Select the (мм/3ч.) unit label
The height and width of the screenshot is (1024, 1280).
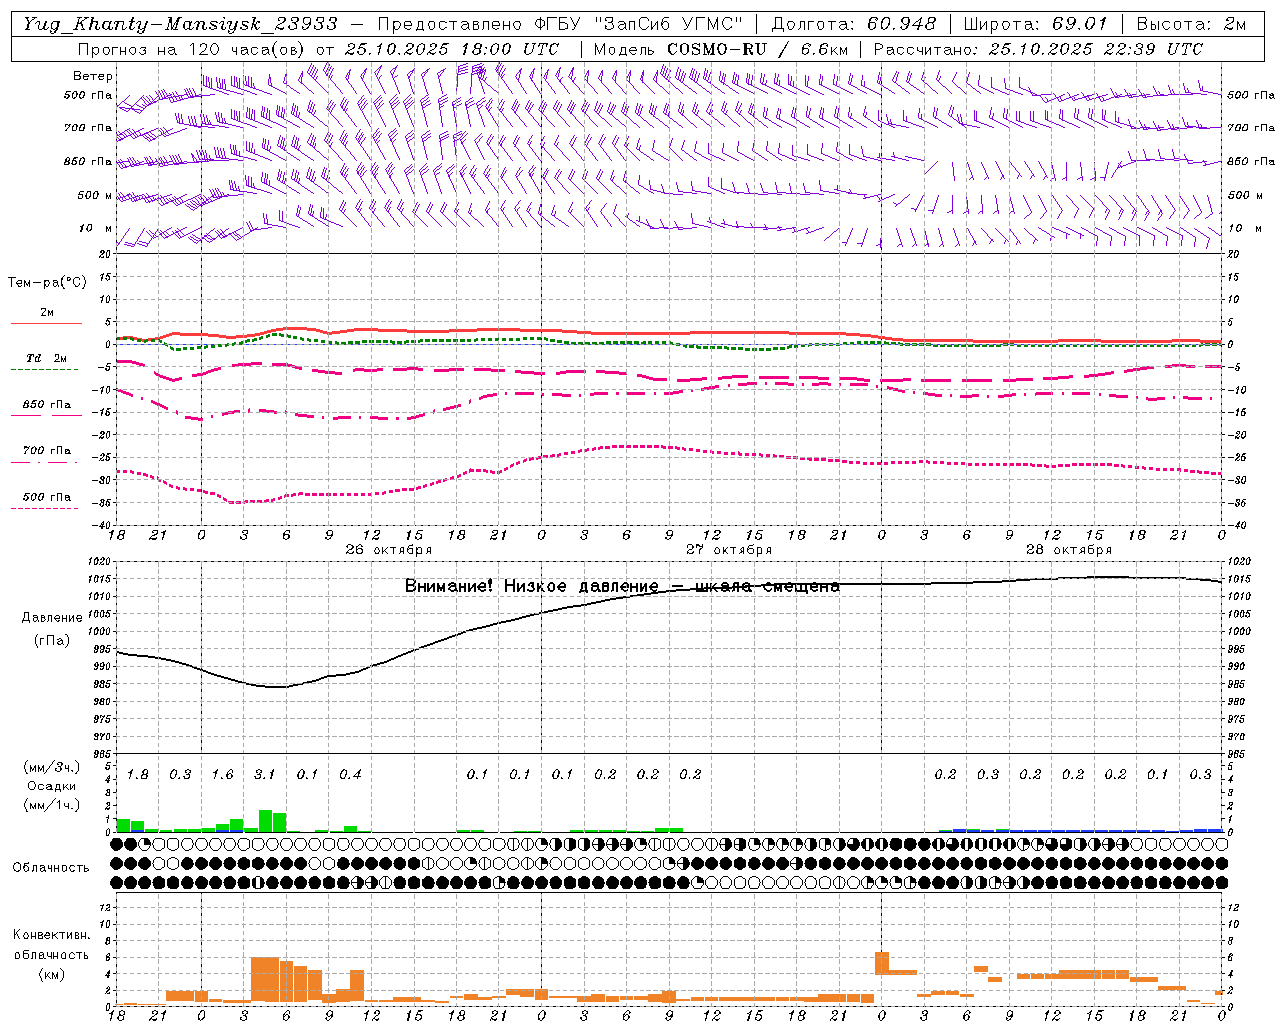point(50,768)
